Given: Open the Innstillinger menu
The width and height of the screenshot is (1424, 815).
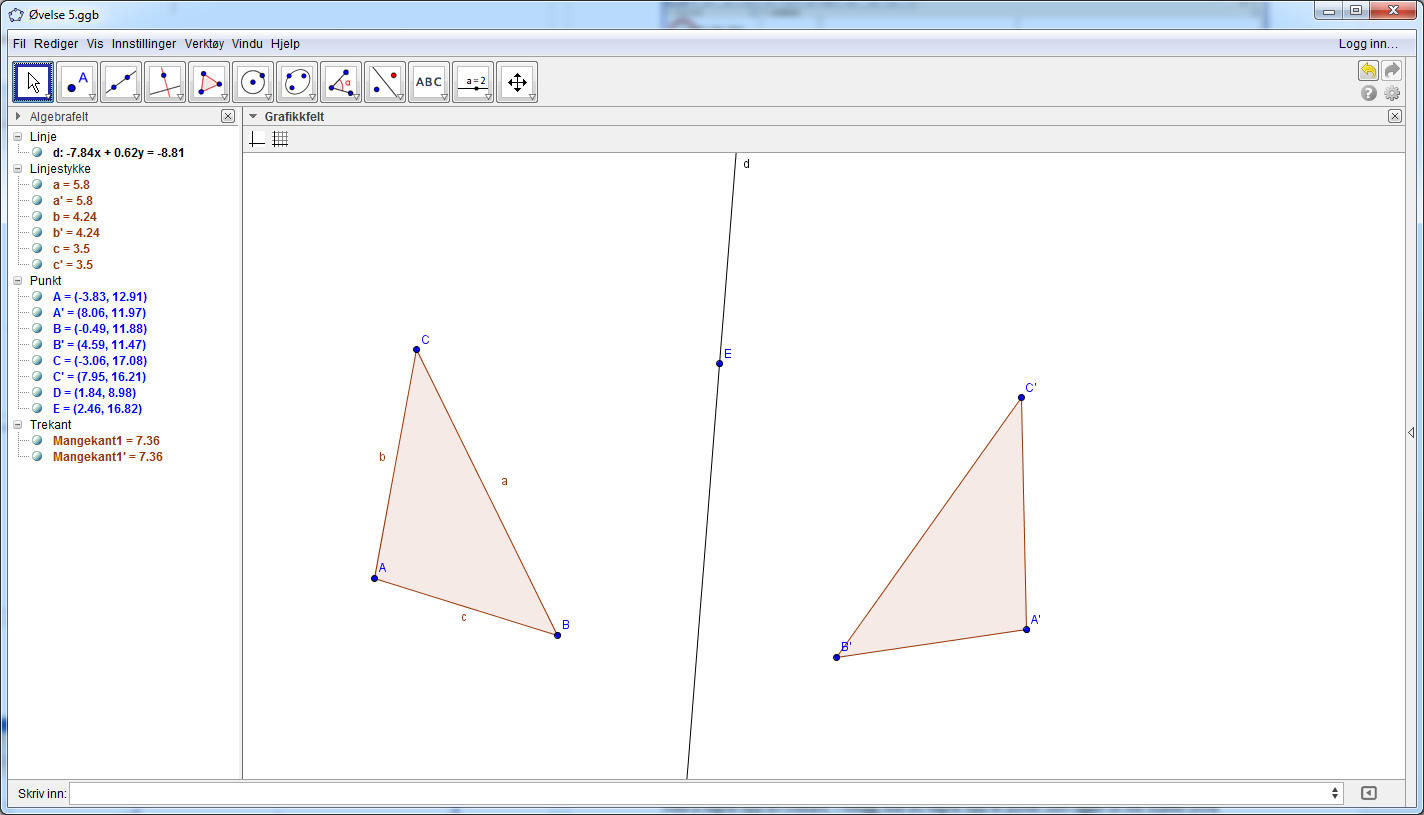Looking at the screenshot, I should tap(144, 44).
